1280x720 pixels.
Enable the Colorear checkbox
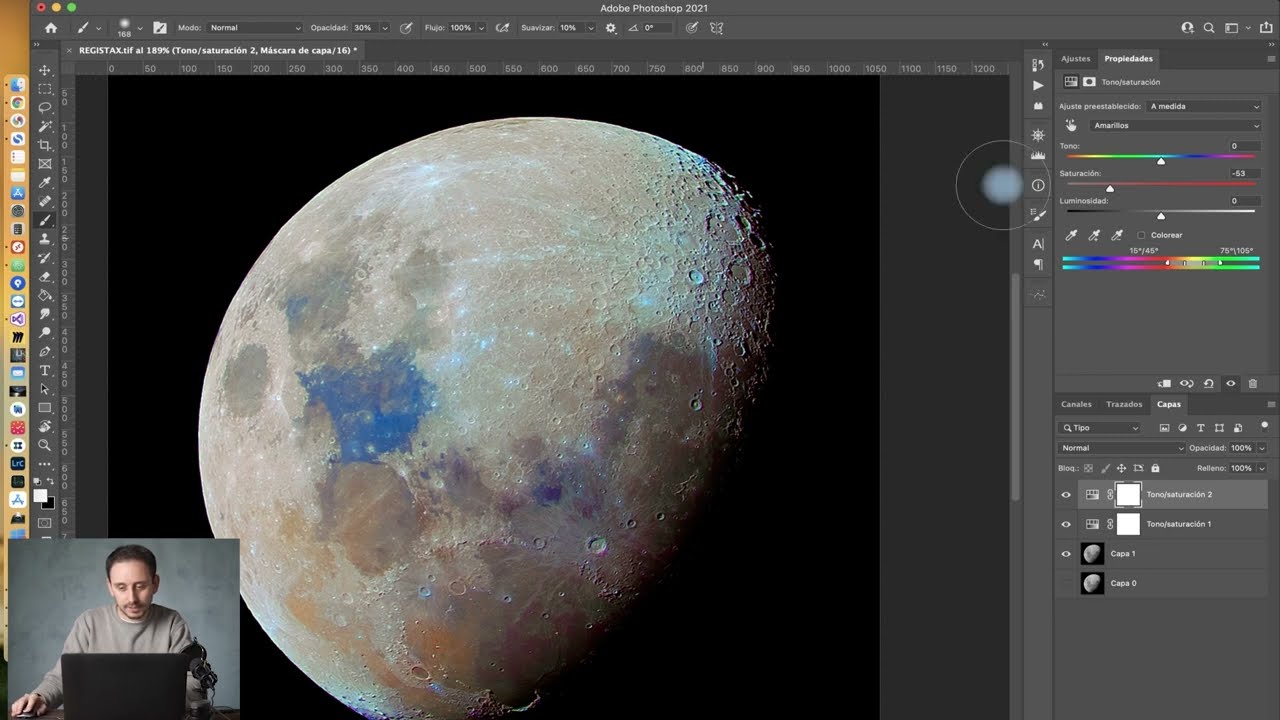tap(1141, 235)
